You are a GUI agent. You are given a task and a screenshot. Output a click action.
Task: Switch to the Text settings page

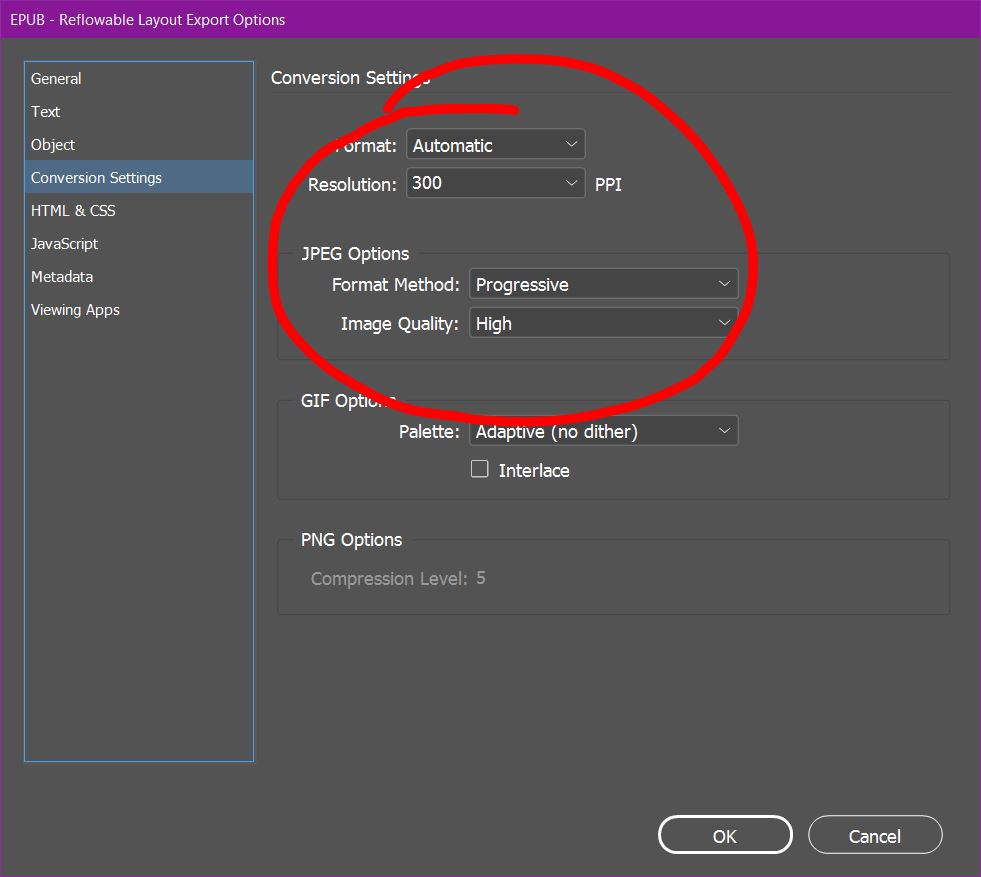click(x=45, y=111)
